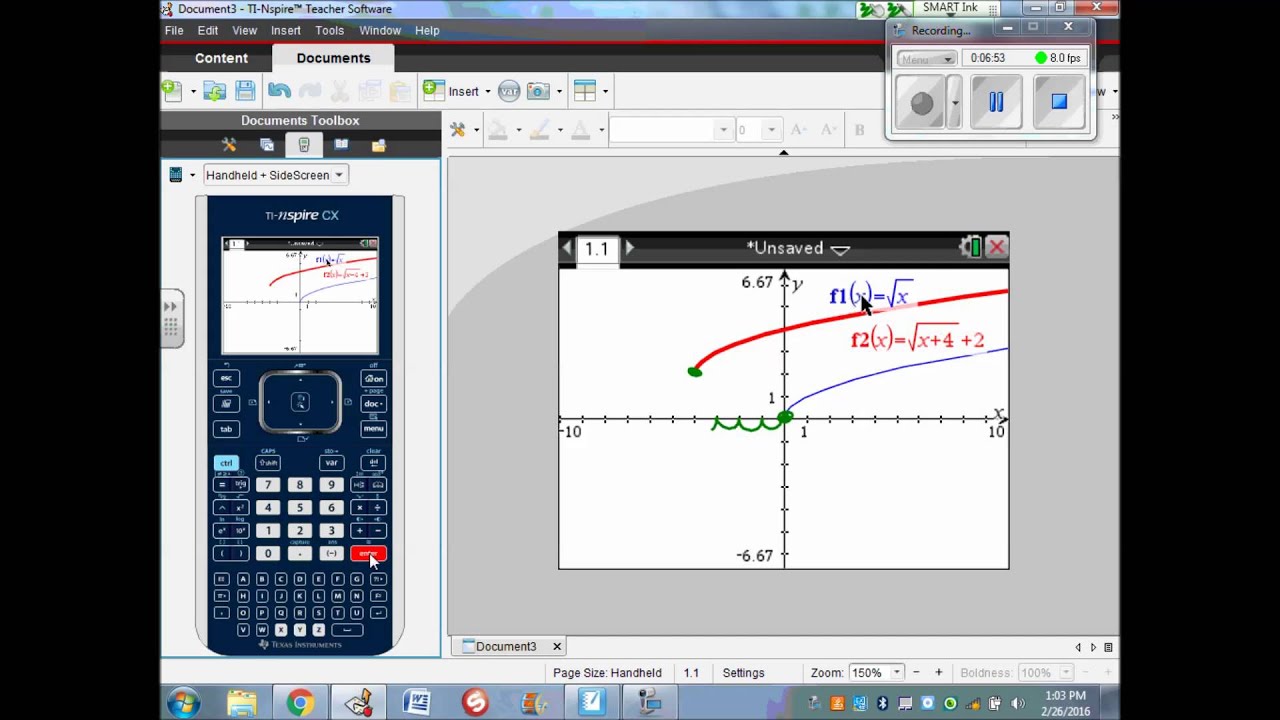Click the emulator touchpad center
The width and height of the screenshot is (1280, 720).
(300, 402)
